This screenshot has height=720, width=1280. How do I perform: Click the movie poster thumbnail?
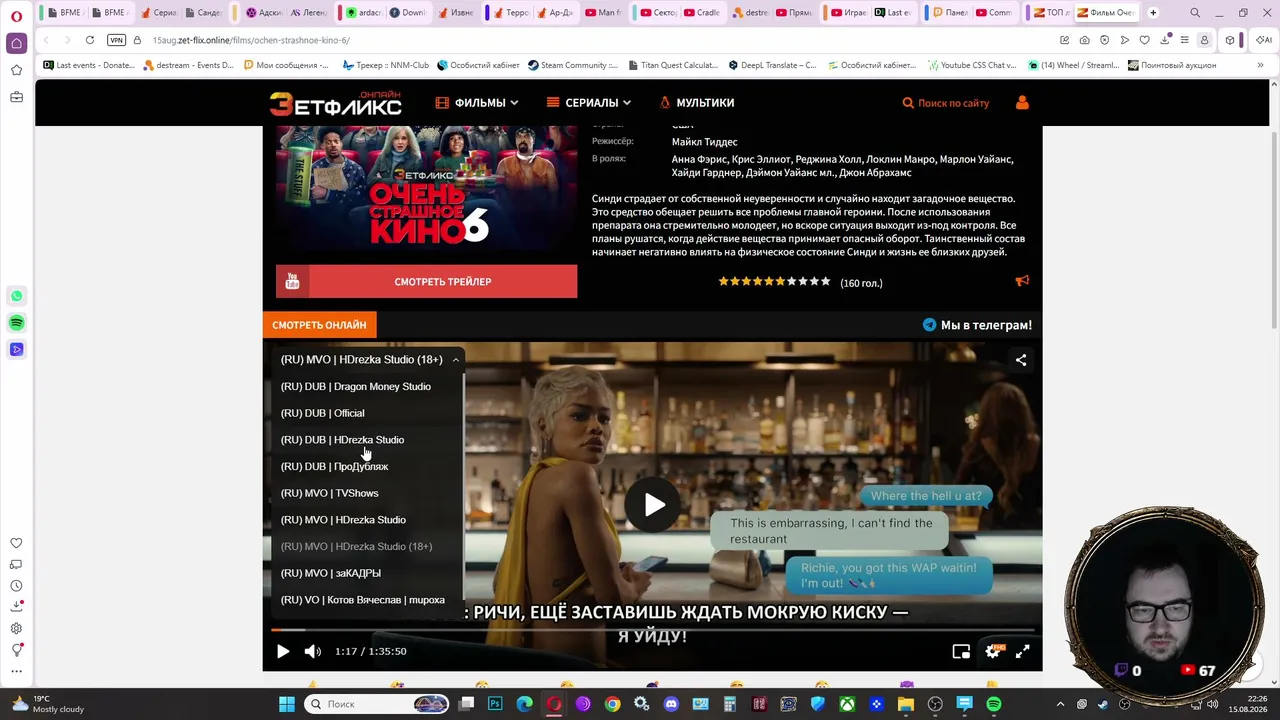427,188
